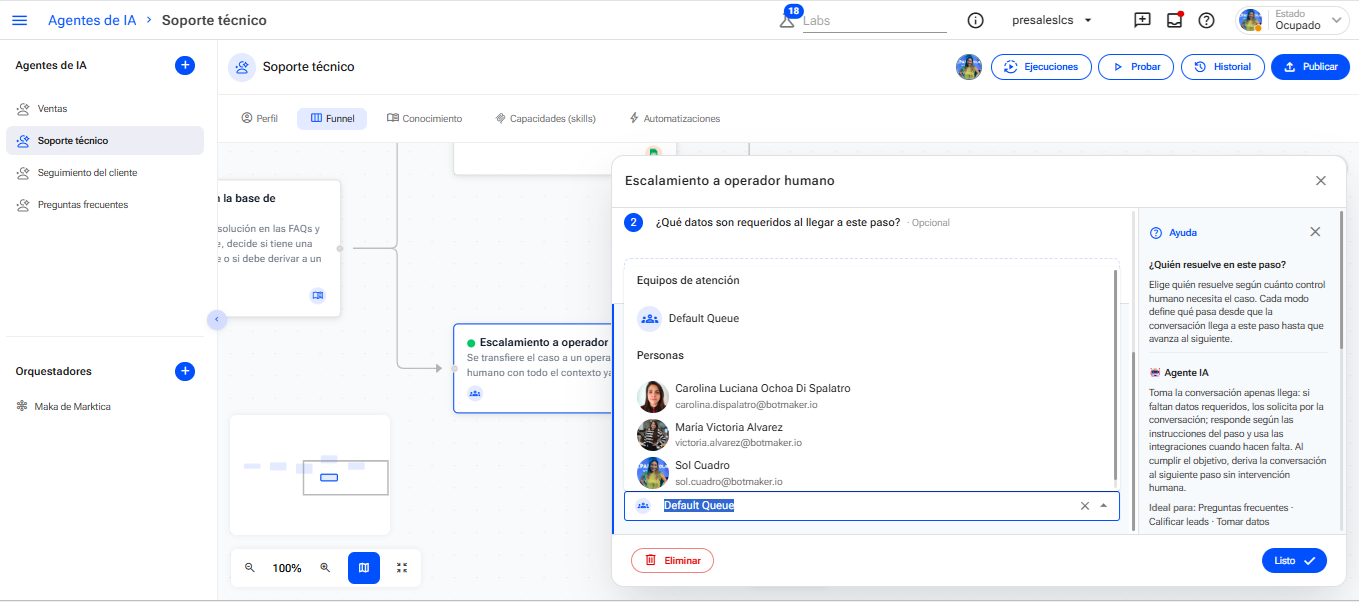The image size is (1359, 602).
Task: Clear the Default Queue selection
Action: click(x=1085, y=506)
